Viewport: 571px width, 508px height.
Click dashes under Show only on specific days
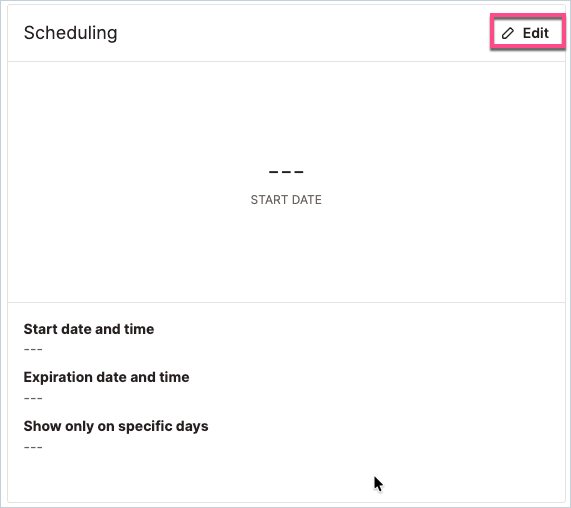(x=33, y=447)
